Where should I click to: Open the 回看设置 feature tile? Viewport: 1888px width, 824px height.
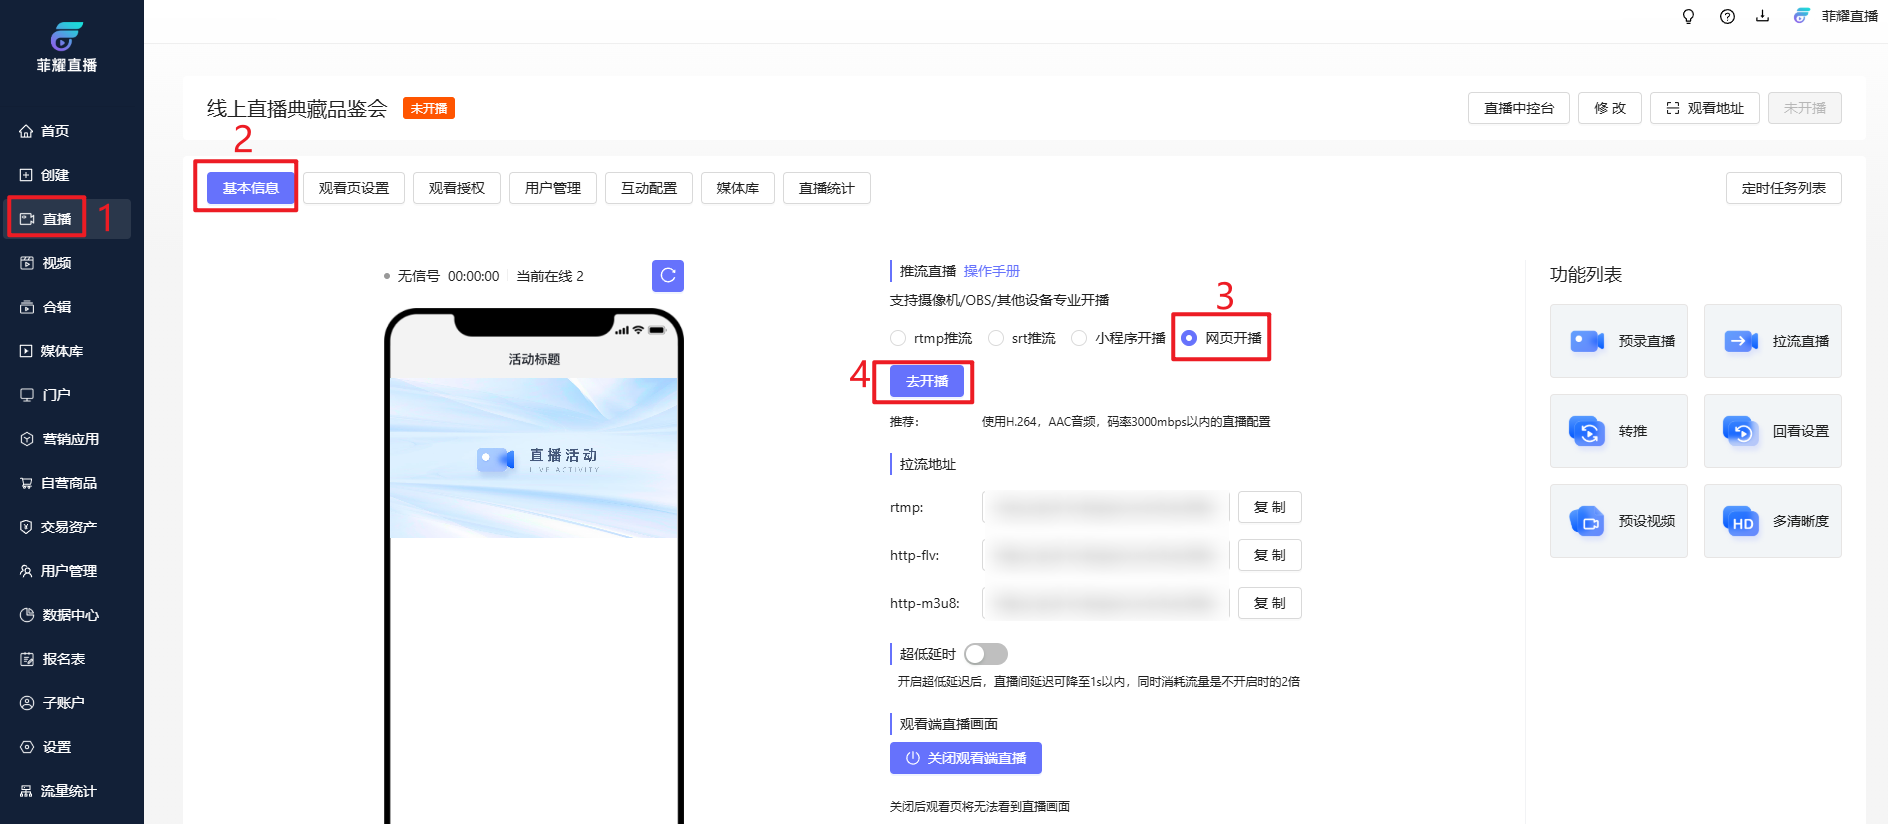pyautogui.click(x=1772, y=431)
